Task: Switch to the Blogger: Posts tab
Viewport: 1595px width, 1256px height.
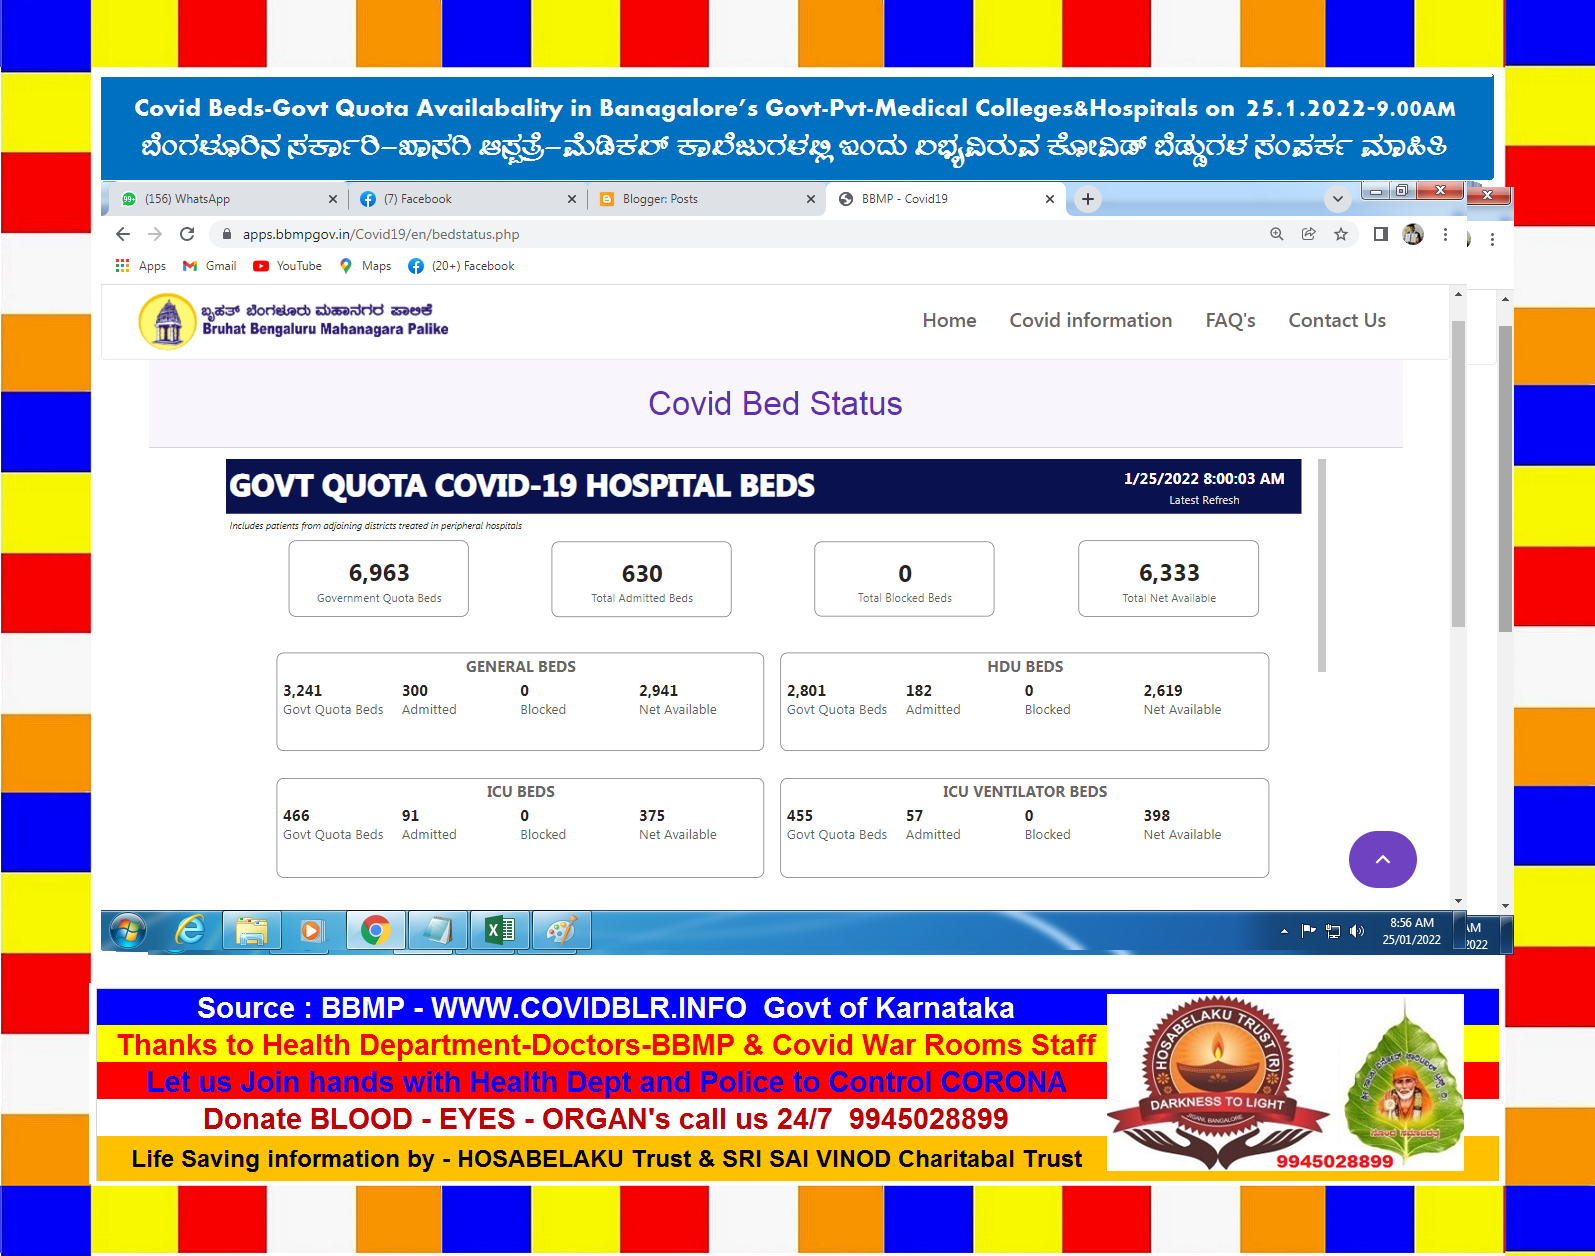Action: pyautogui.click(x=705, y=199)
